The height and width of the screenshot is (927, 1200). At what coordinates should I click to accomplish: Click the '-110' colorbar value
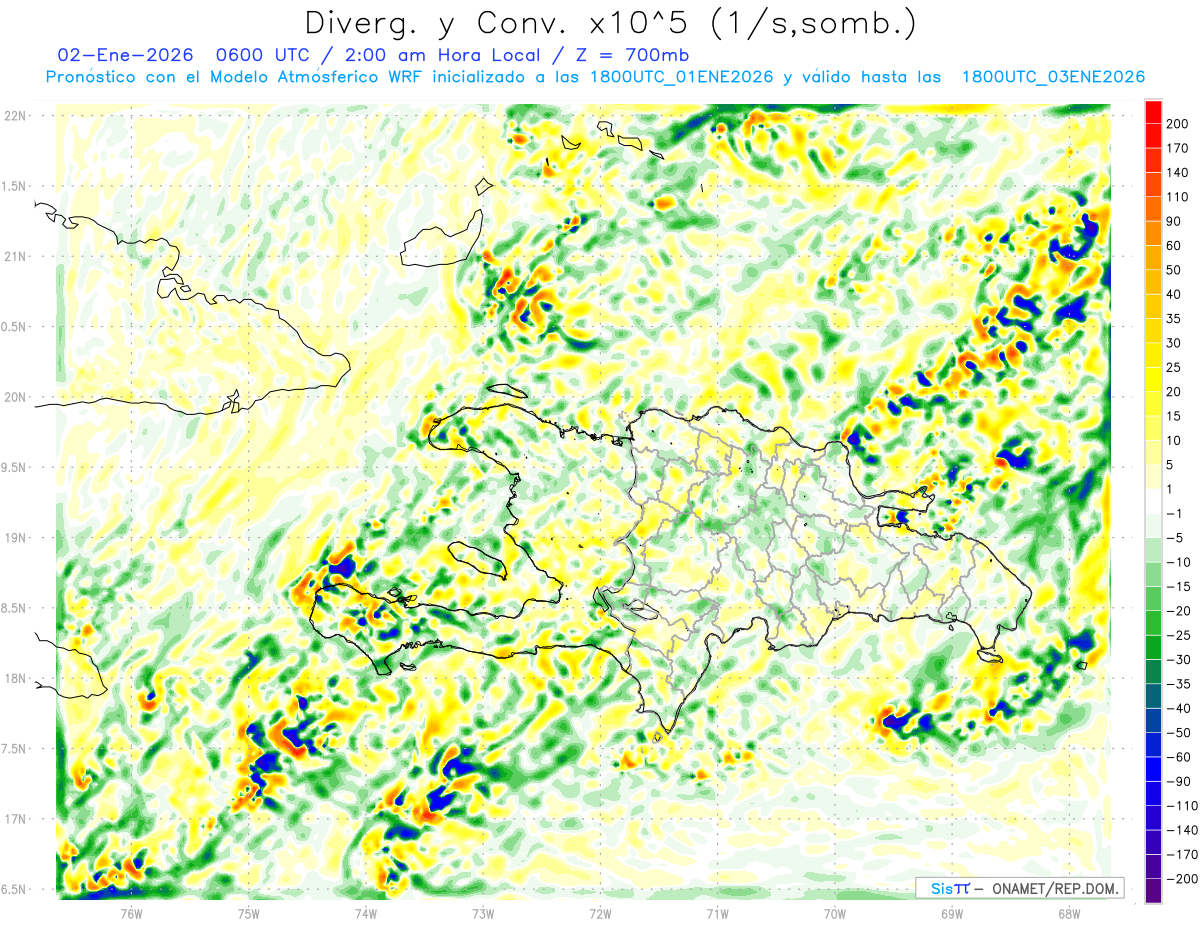tap(1181, 806)
